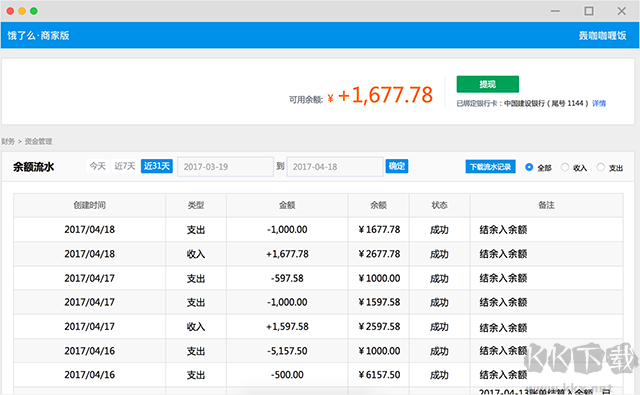Click the 状态 column header
This screenshot has height=395, width=640.
pos(439,205)
